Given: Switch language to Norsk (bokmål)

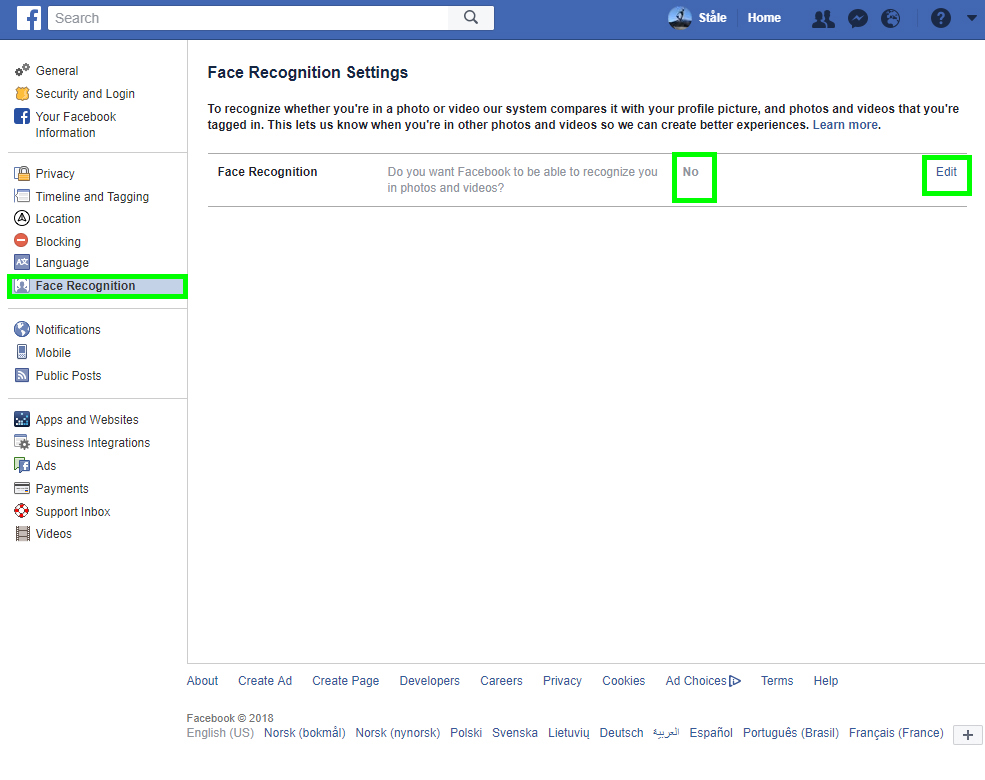Looking at the screenshot, I should tap(304, 733).
